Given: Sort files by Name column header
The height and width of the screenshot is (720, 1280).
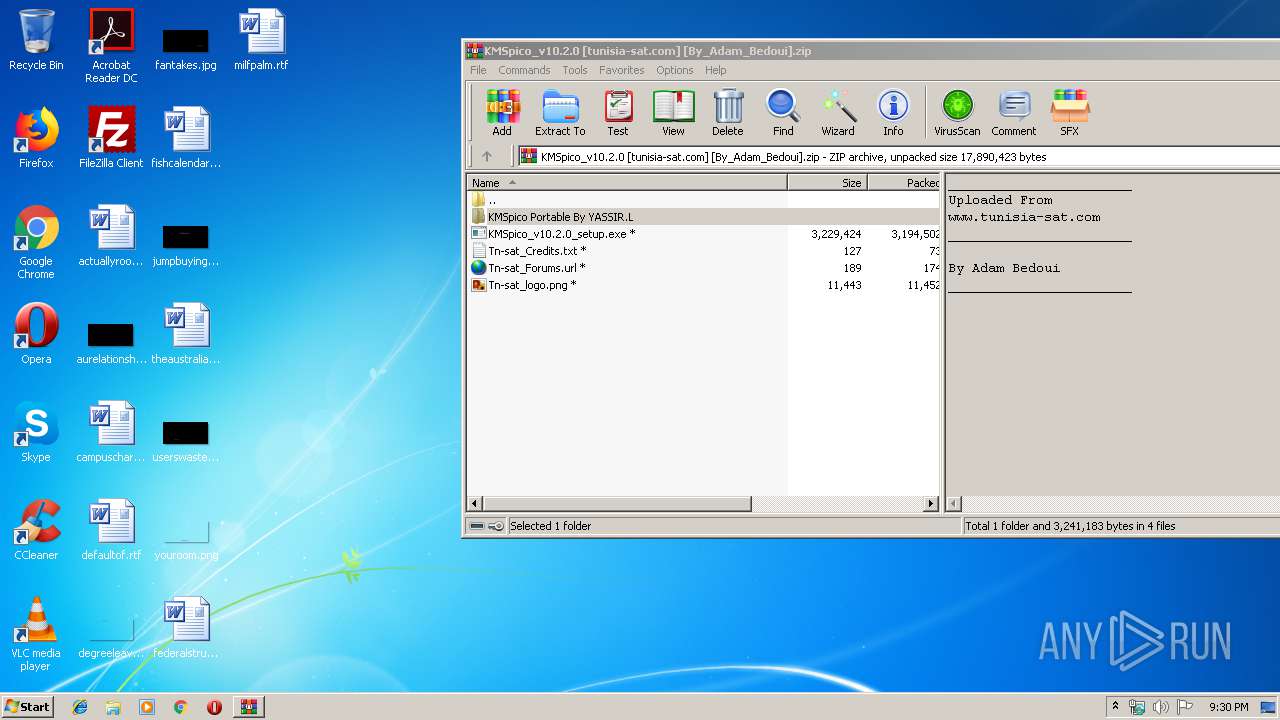Looking at the screenshot, I should pyautogui.click(x=627, y=183).
